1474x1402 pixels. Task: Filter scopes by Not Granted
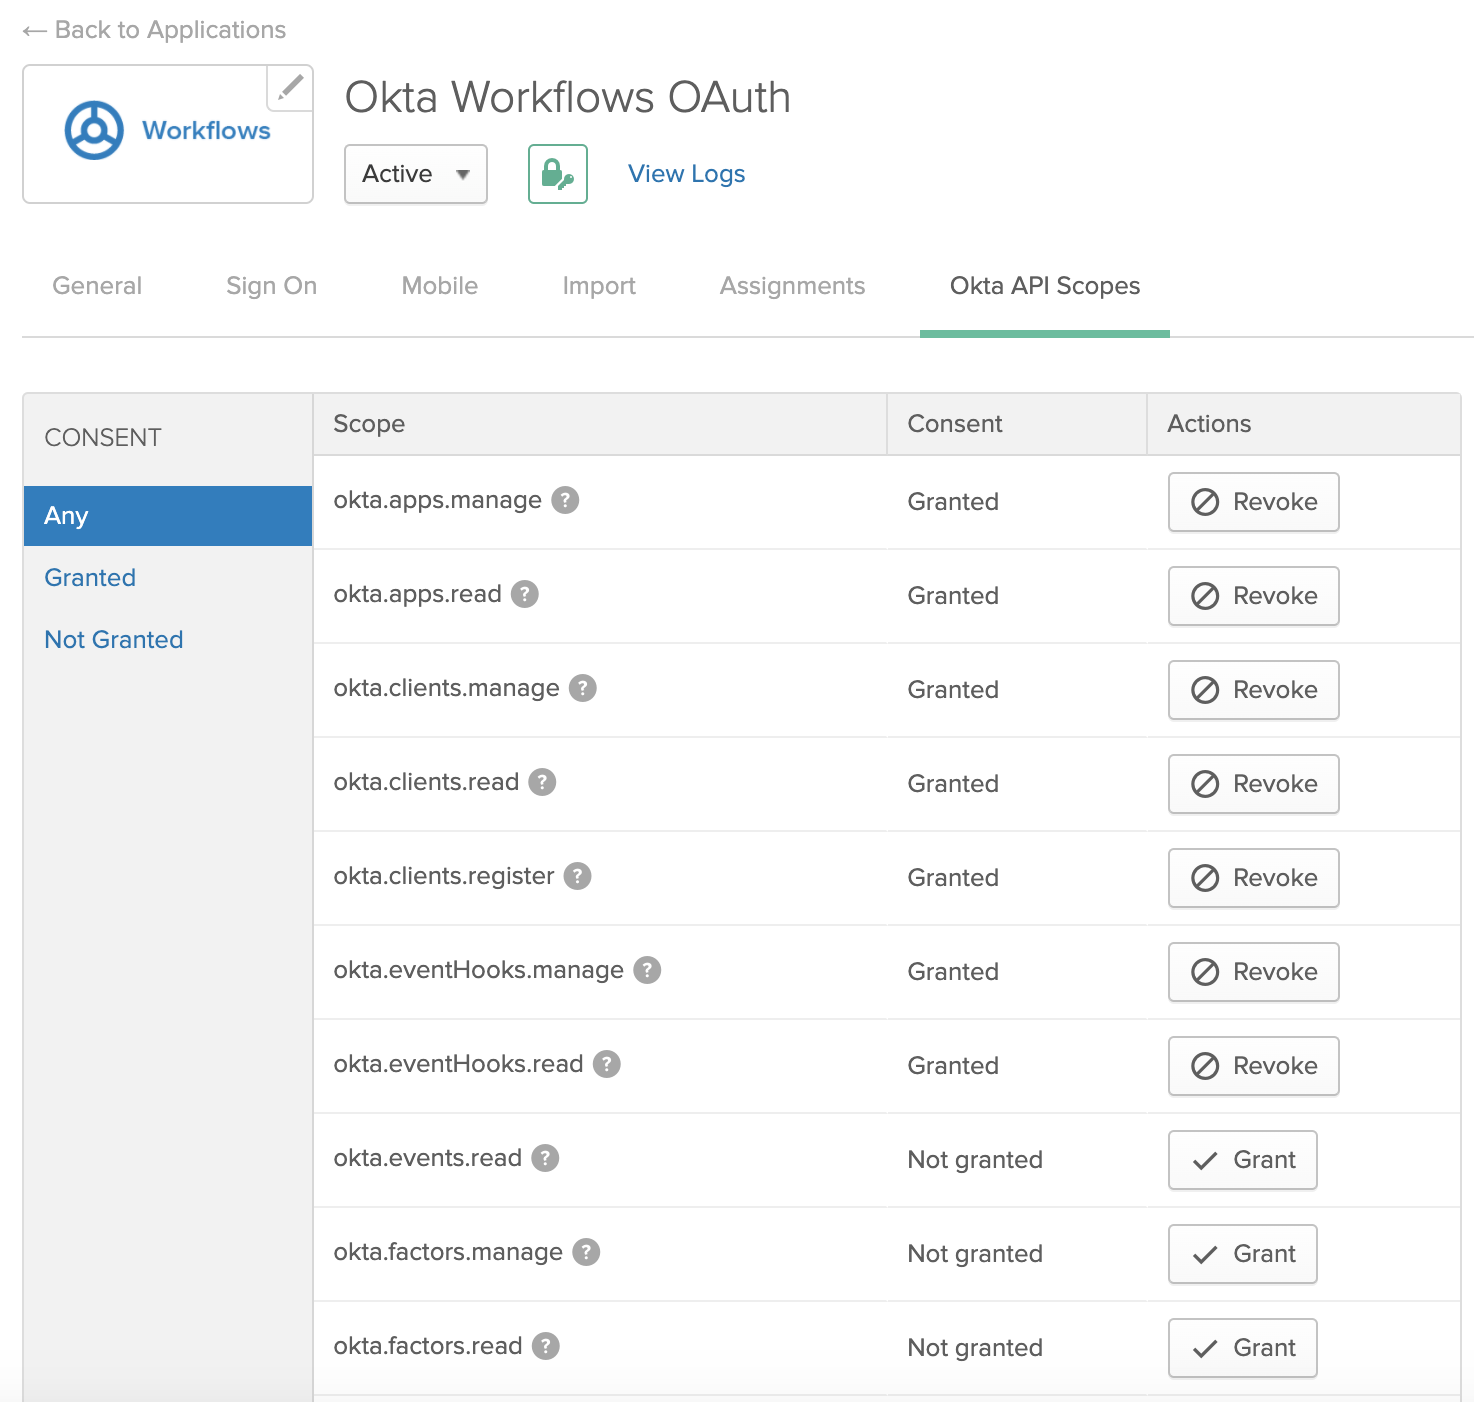(x=114, y=640)
